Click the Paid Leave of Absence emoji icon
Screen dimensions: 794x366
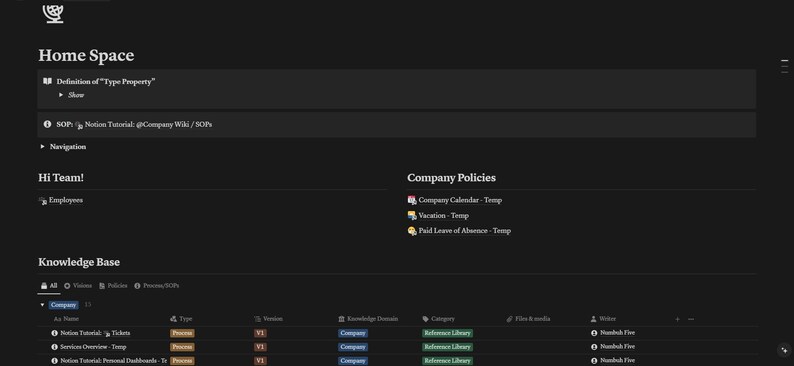point(412,230)
